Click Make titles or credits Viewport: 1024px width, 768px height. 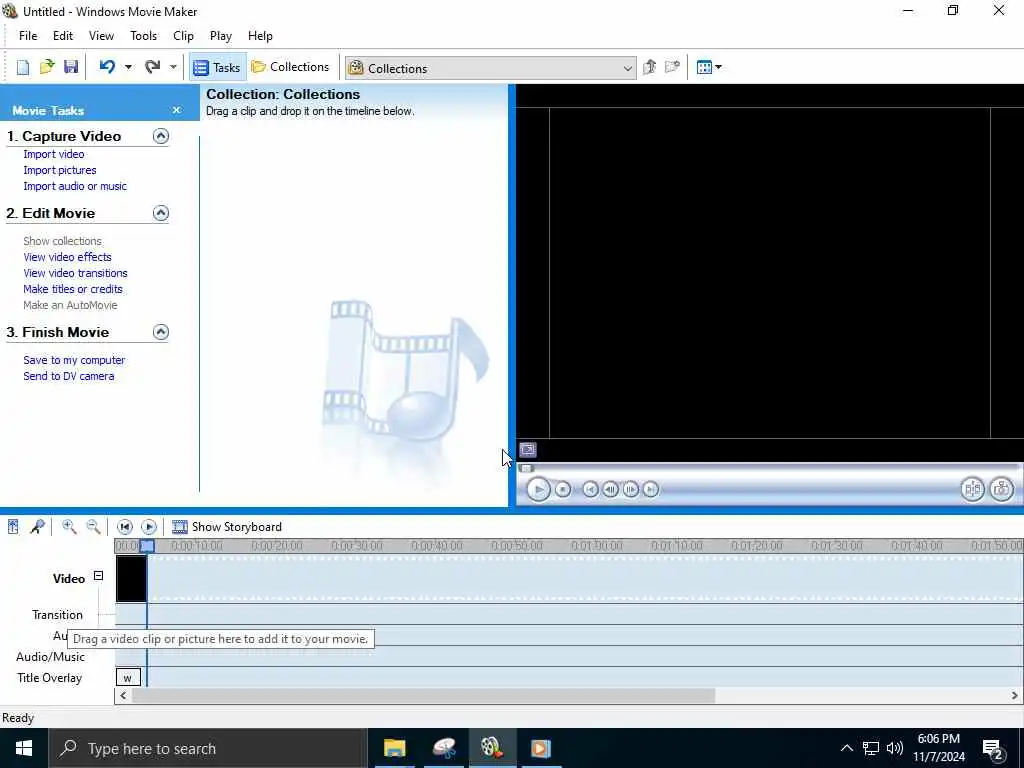[x=72, y=289]
